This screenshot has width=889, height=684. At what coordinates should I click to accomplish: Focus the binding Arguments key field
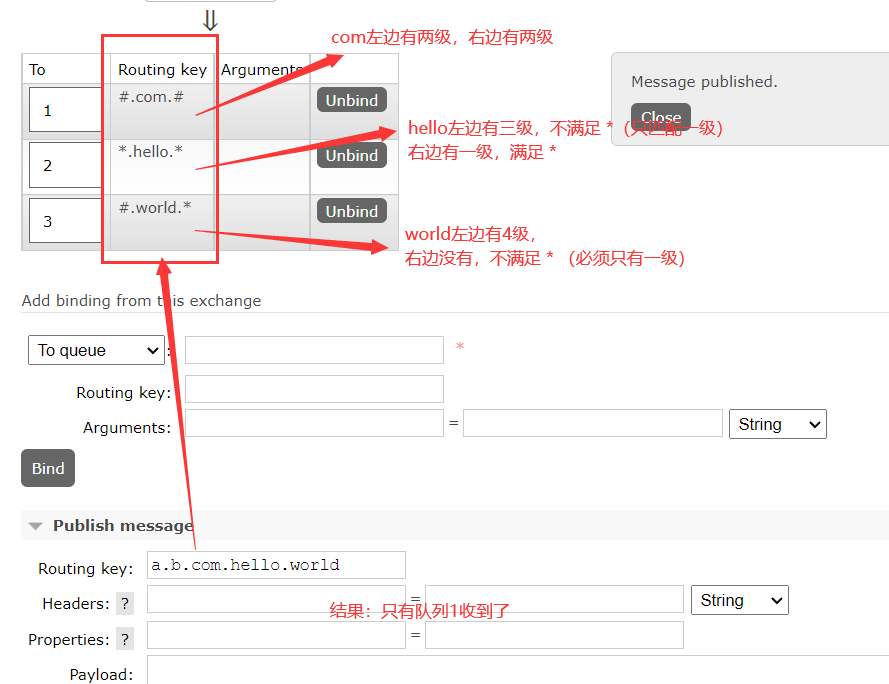point(314,423)
